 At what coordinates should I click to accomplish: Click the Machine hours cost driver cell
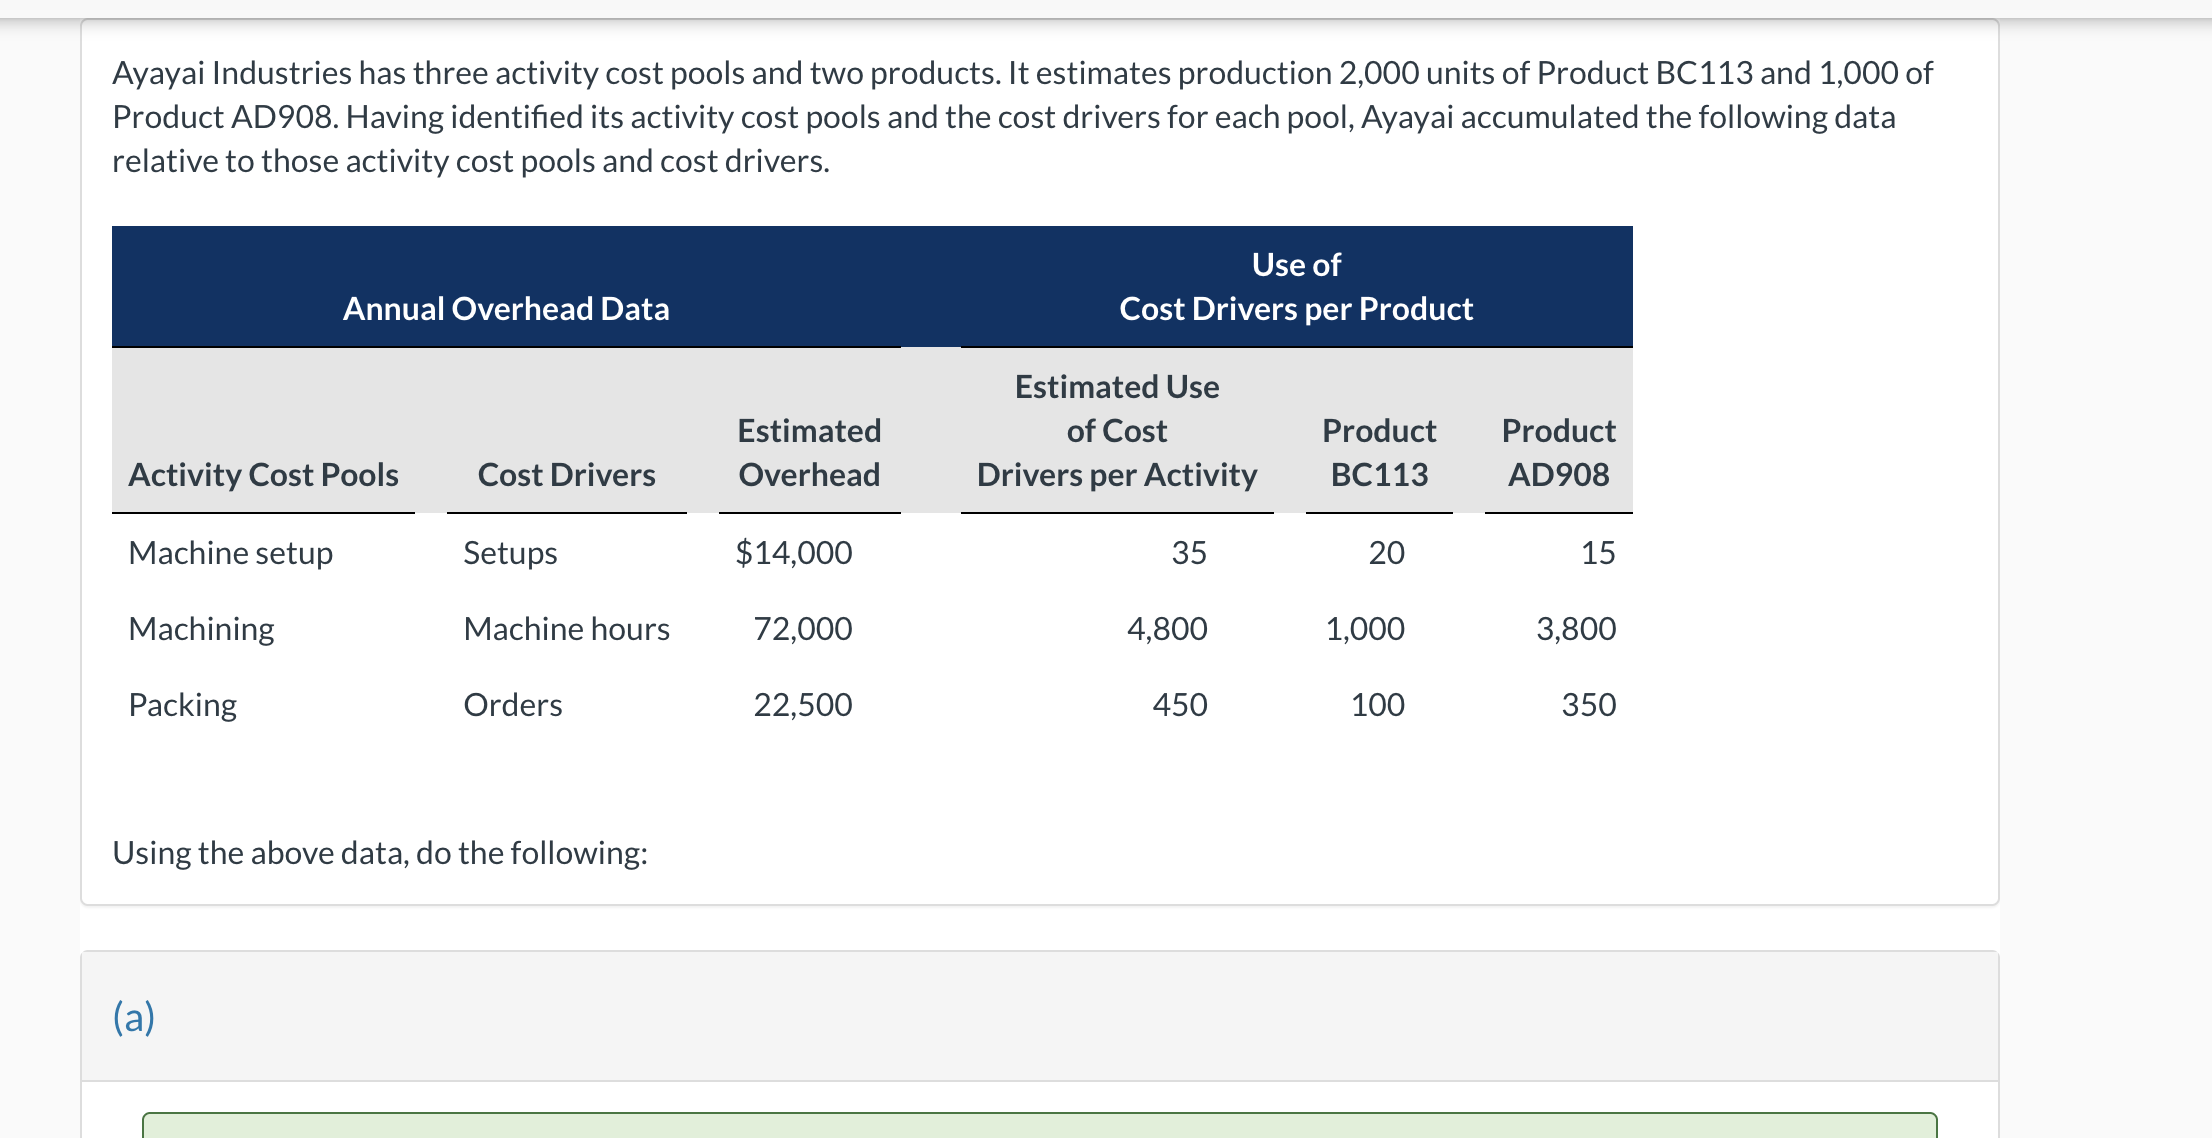566,629
